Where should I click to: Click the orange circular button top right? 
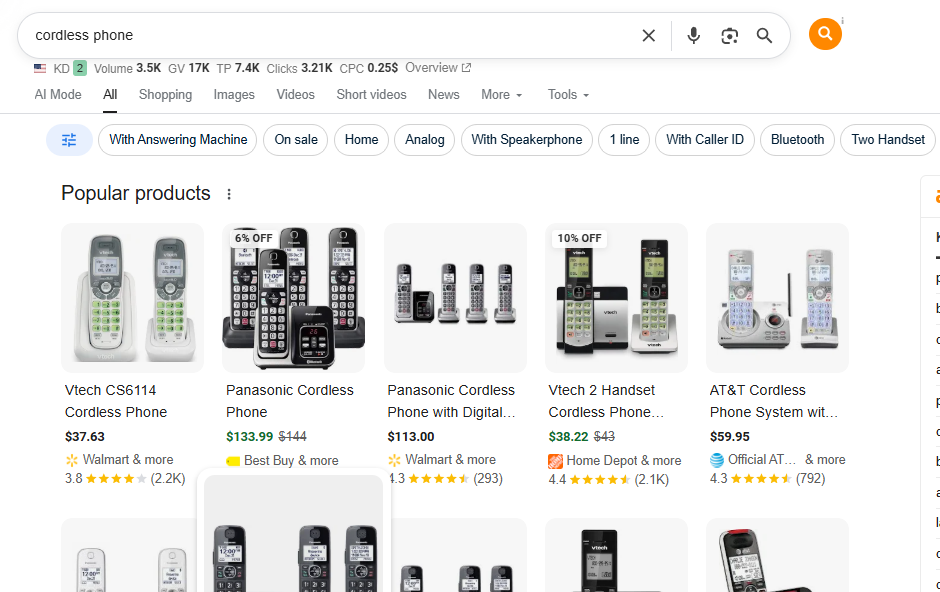pos(824,33)
